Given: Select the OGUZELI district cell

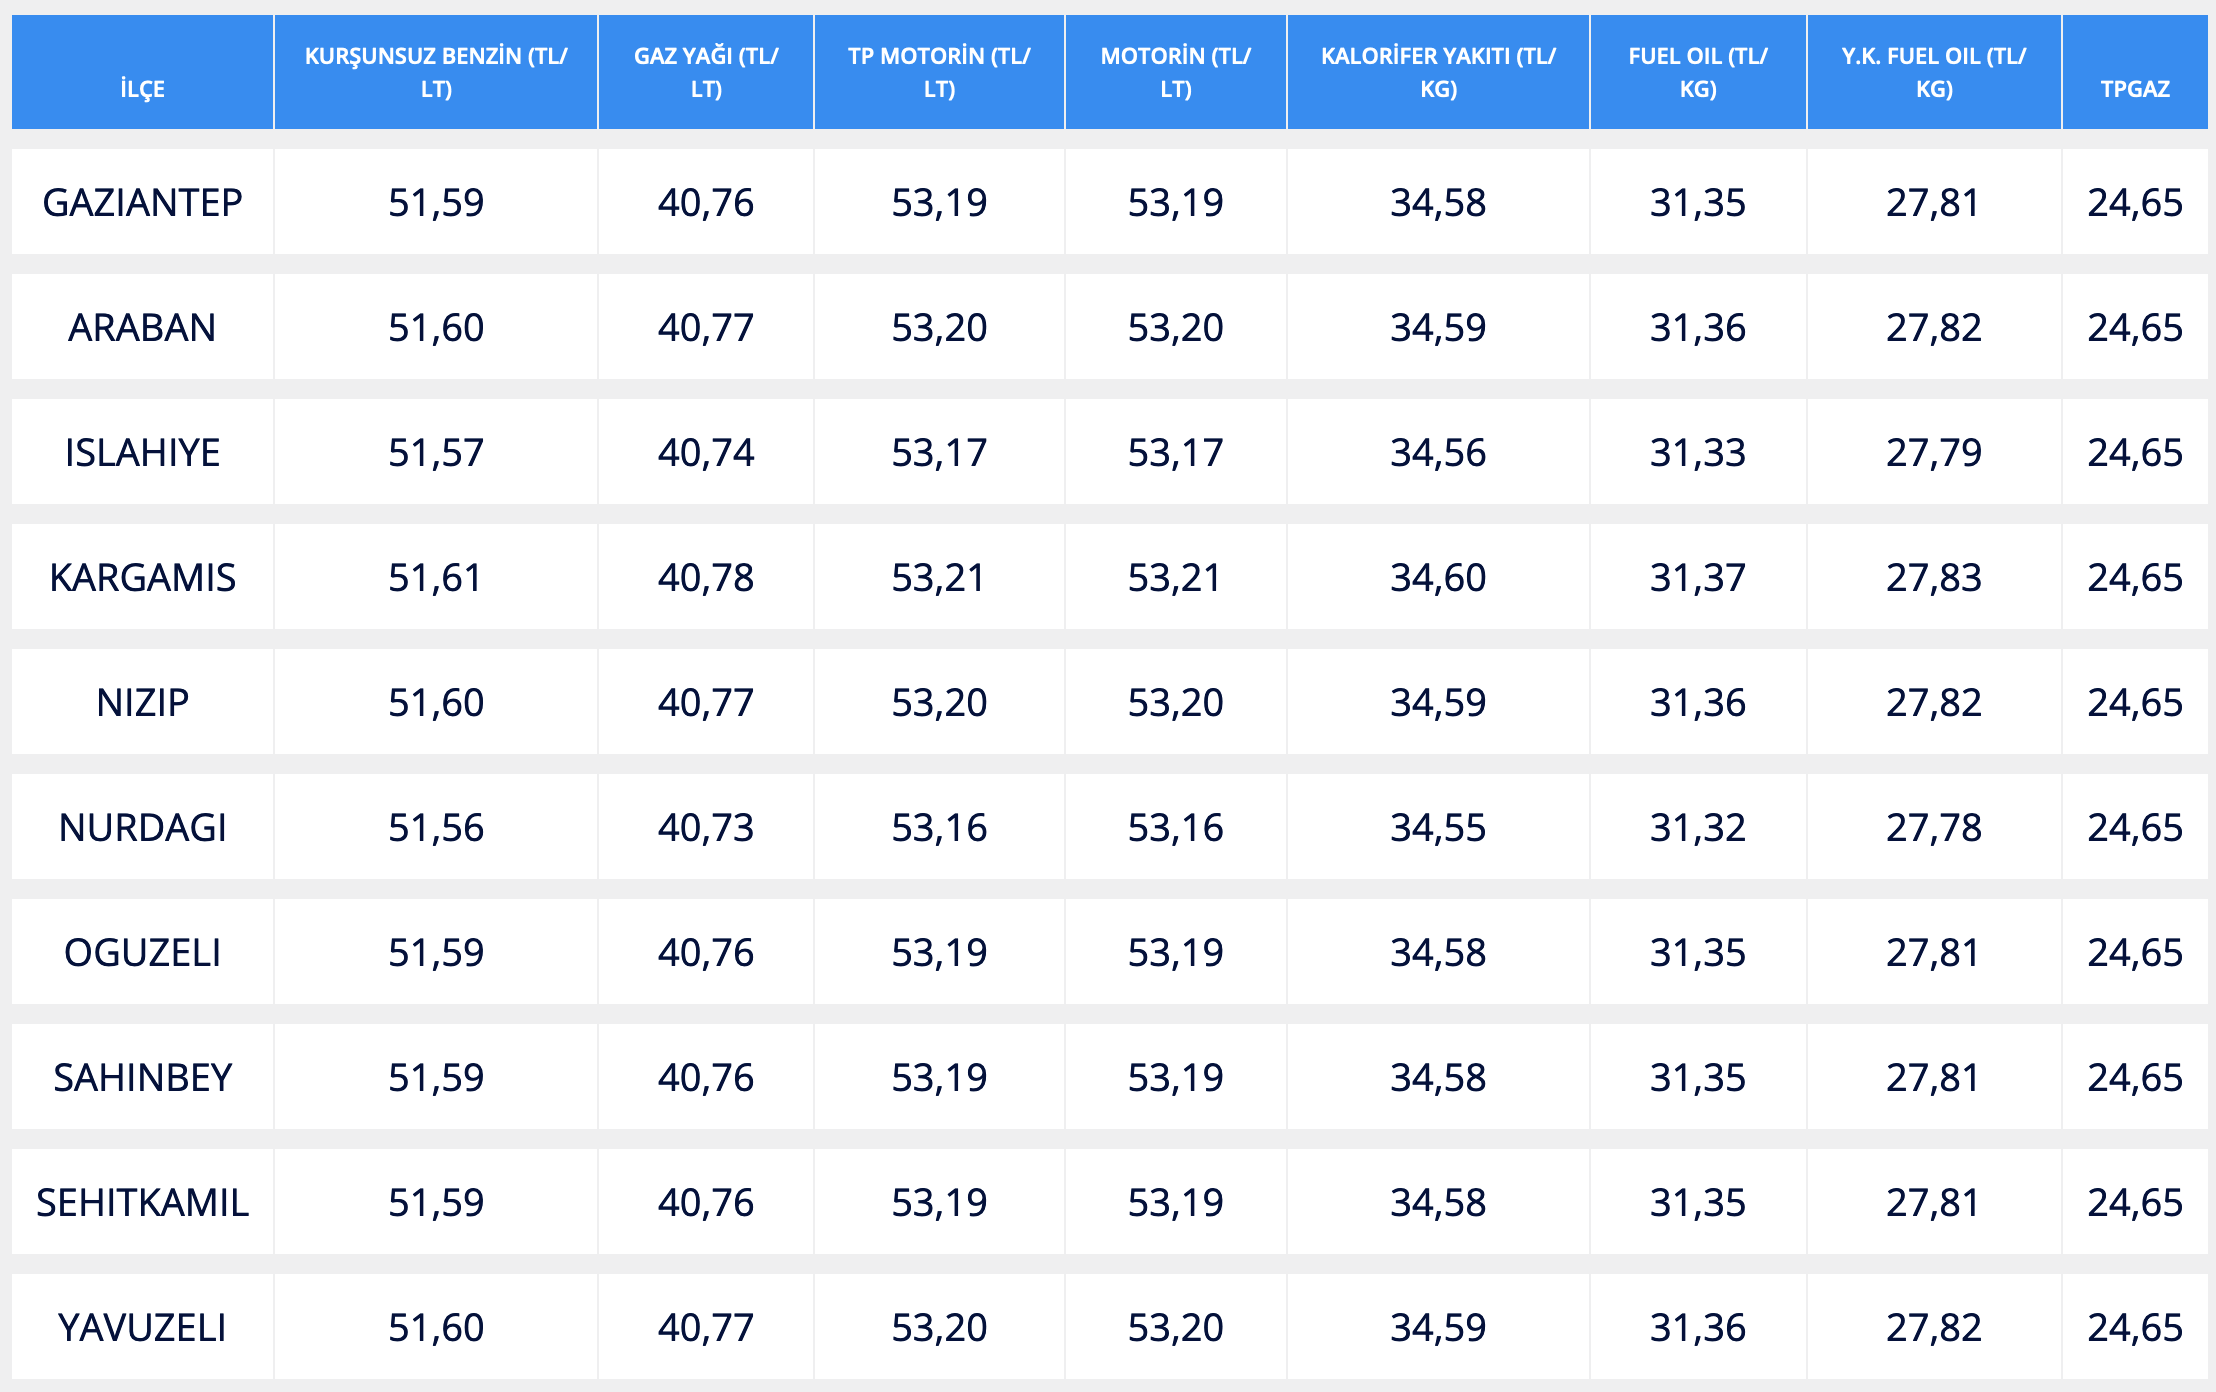Looking at the screenshot, I should [142, 953].
